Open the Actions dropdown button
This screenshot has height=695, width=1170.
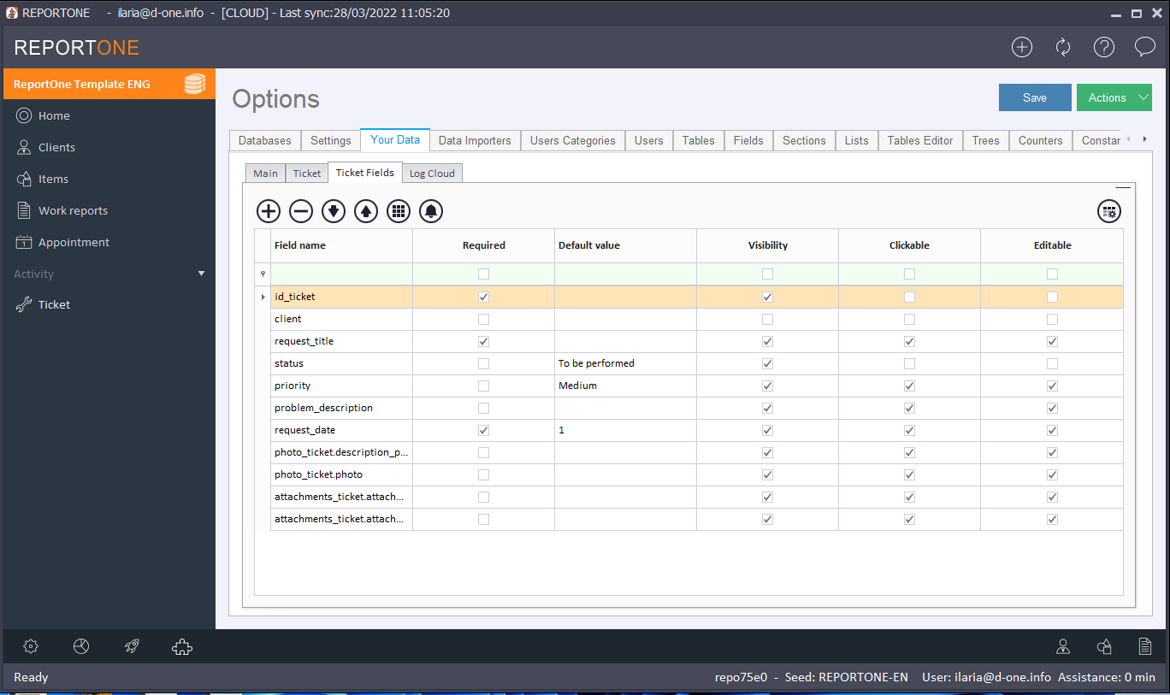tap(1114, 97)
